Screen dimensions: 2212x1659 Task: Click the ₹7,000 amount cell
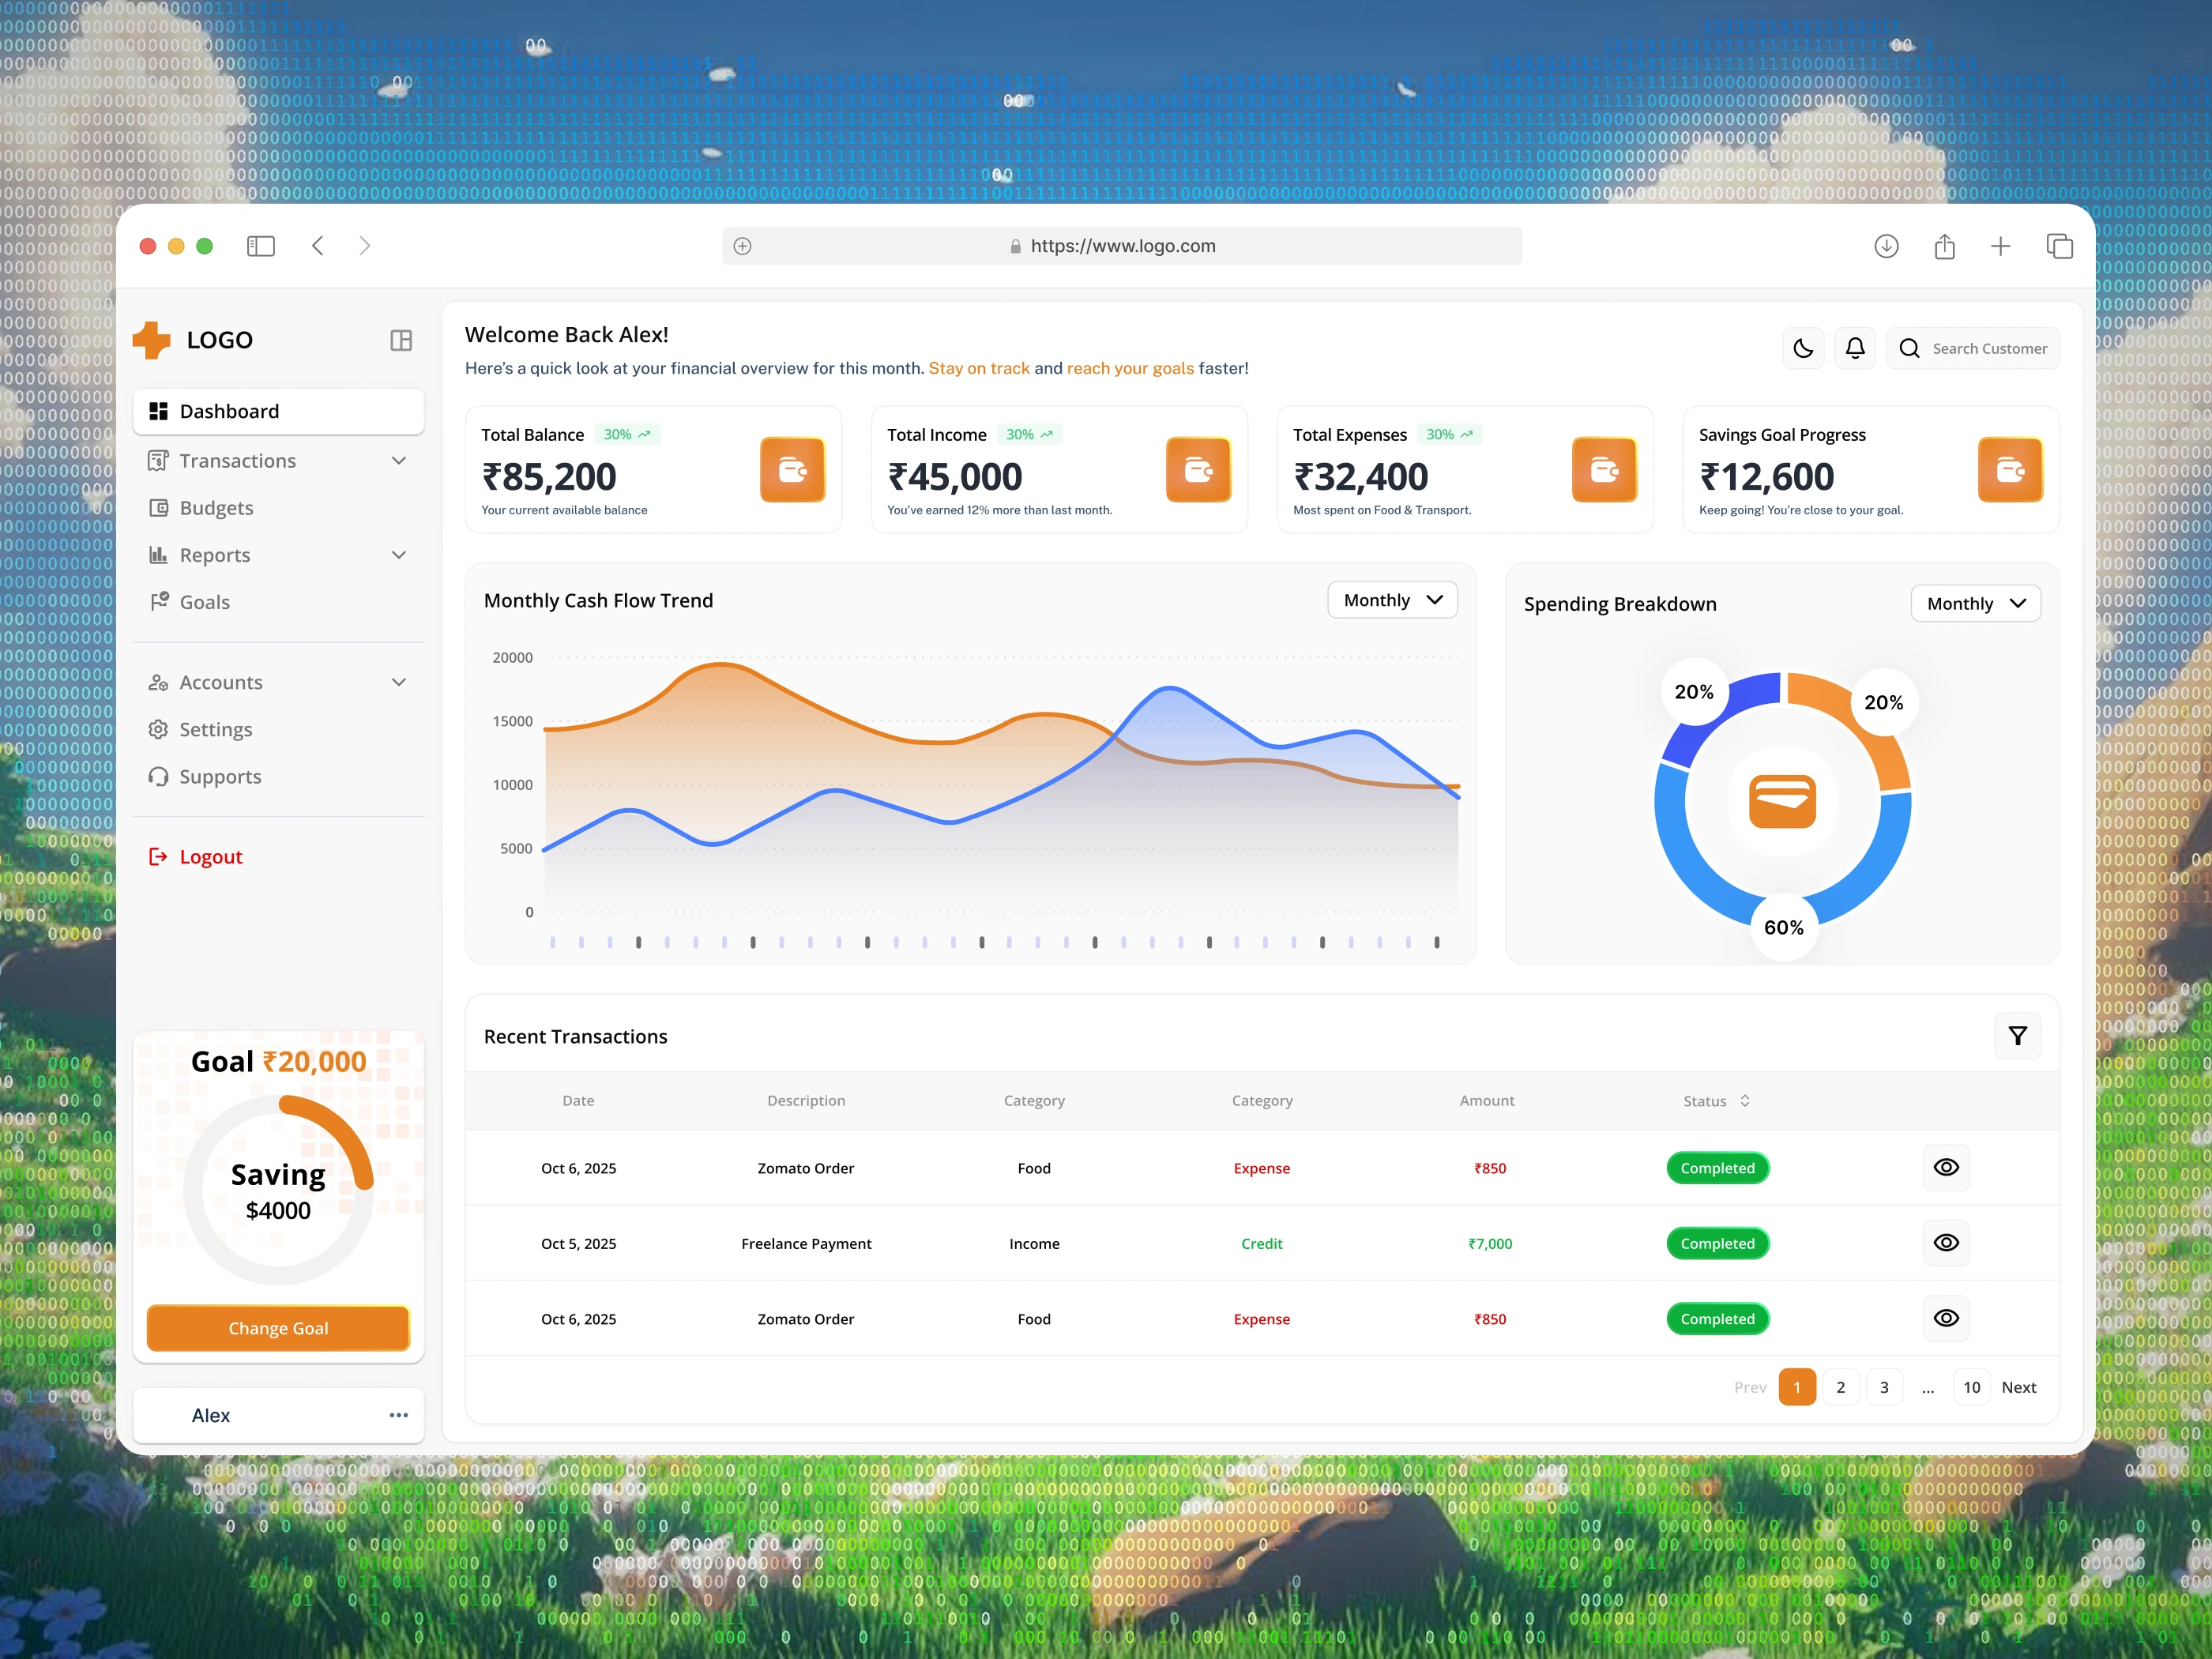(x=1490, y=1243)
